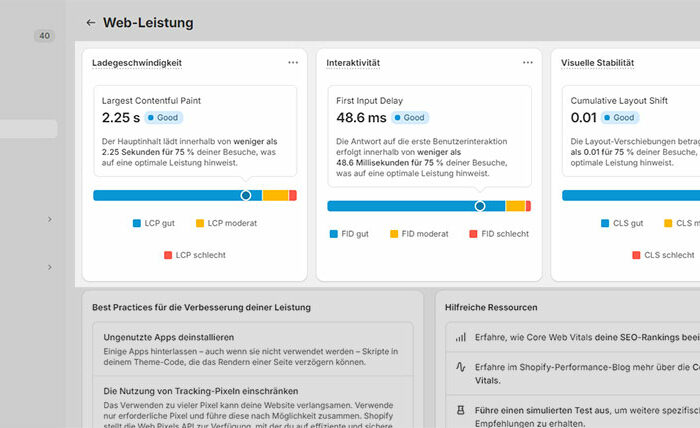Image resolution: width=700 pixels, height=428 pixels.
Task: Click the Interaktivität card title
Action: click(x=353, y=63)
